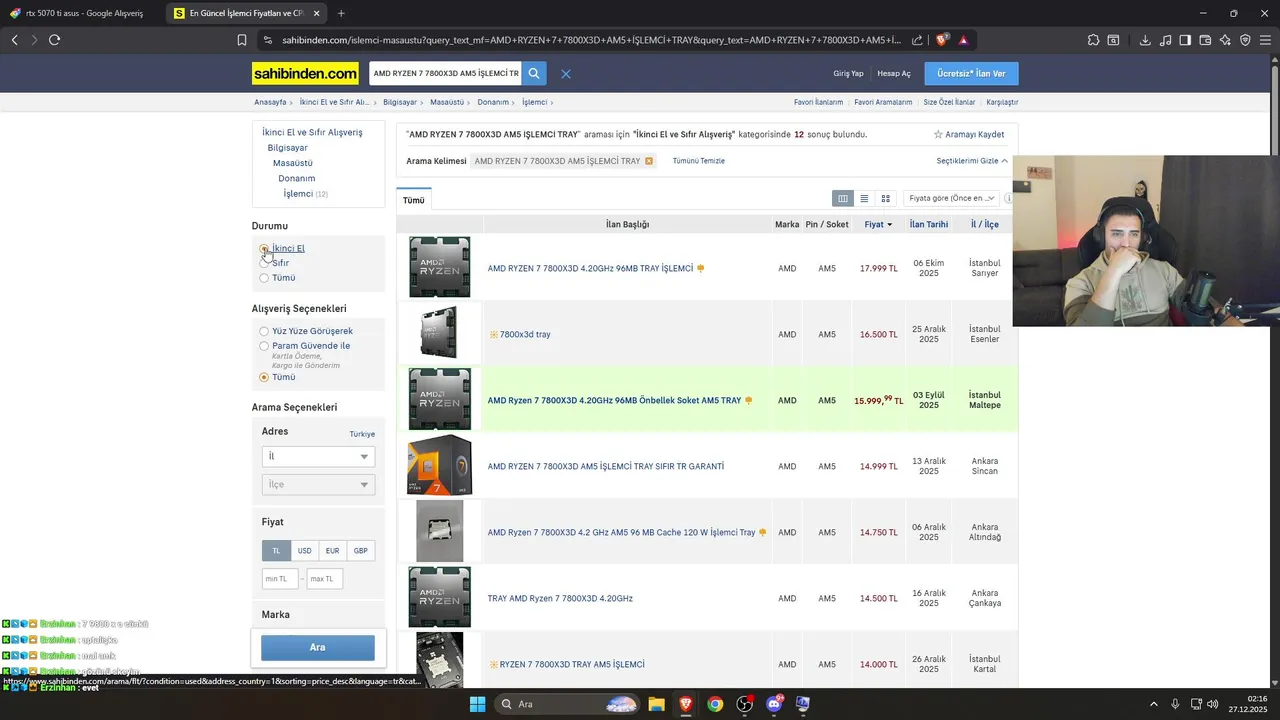
Task: Open the İlçe district dropdown
Action: click(318, 484)
